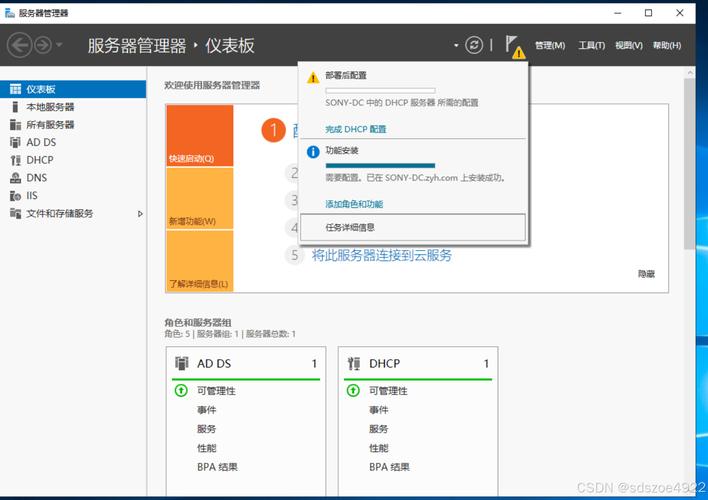Click the DHCP tile icon

tap(354, 363)
